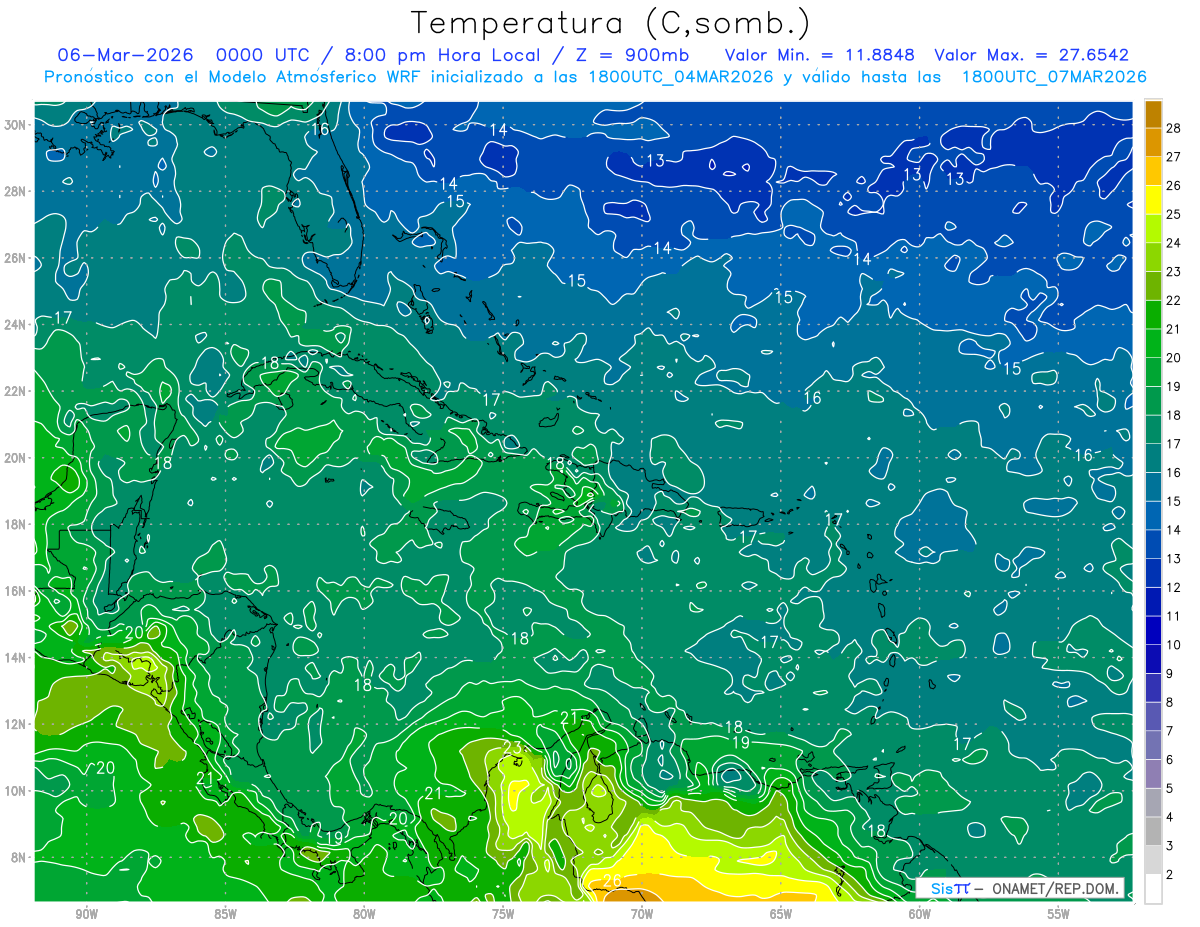This screenshot has height=927, width=1200.
Task: Click the "22N" latitude axis label
Action: pyautogui.click(x=17, y=391)
